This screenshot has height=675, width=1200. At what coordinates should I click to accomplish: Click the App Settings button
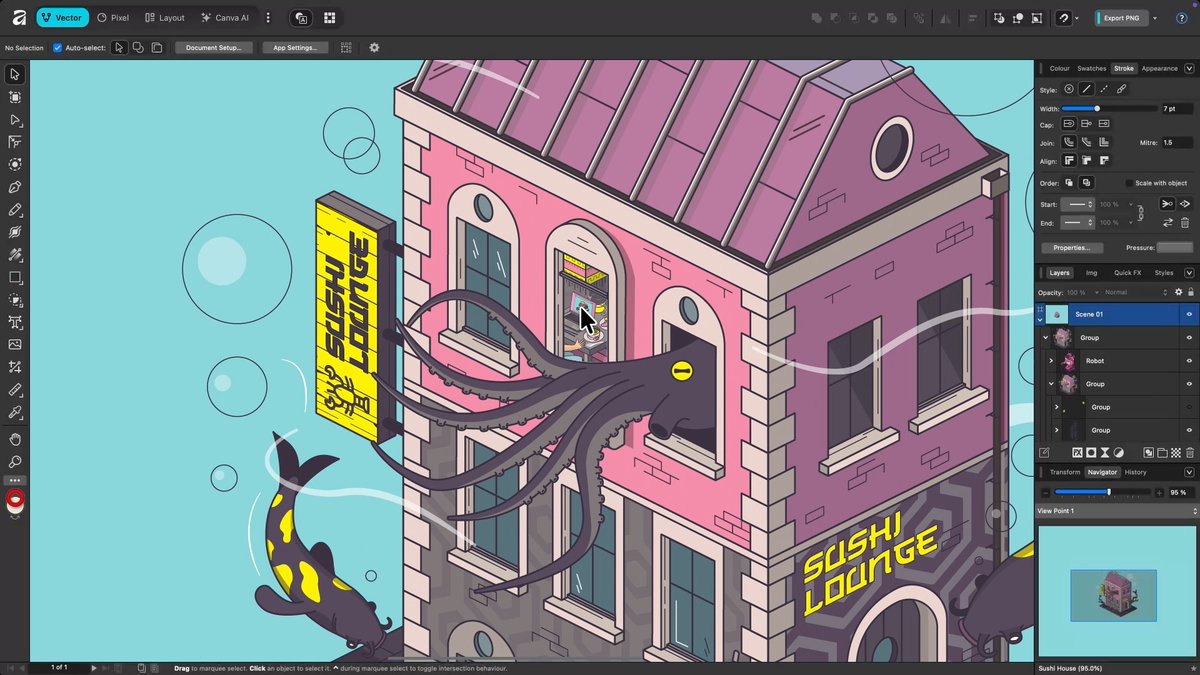click(x=295, y=47)
